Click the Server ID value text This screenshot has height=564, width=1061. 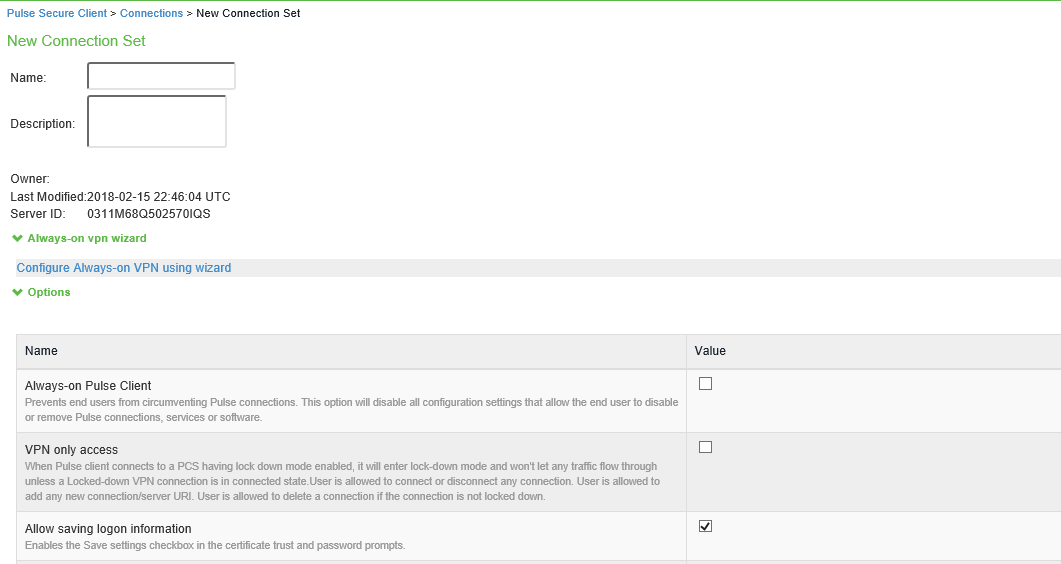[149, 214]
